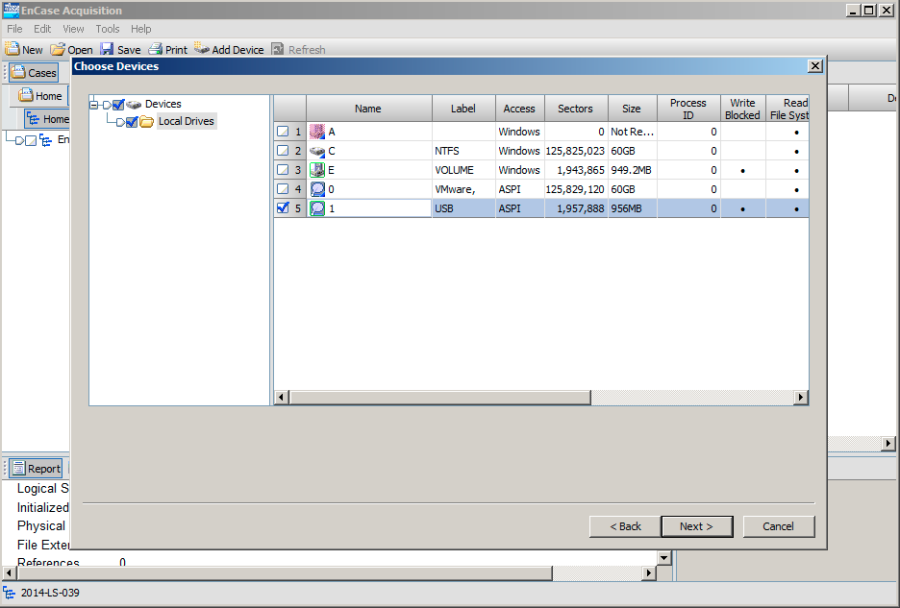Viewport: 900px width, 608px height.
Task: Click the Open folder icon on the toolbar
Action: 58,49
